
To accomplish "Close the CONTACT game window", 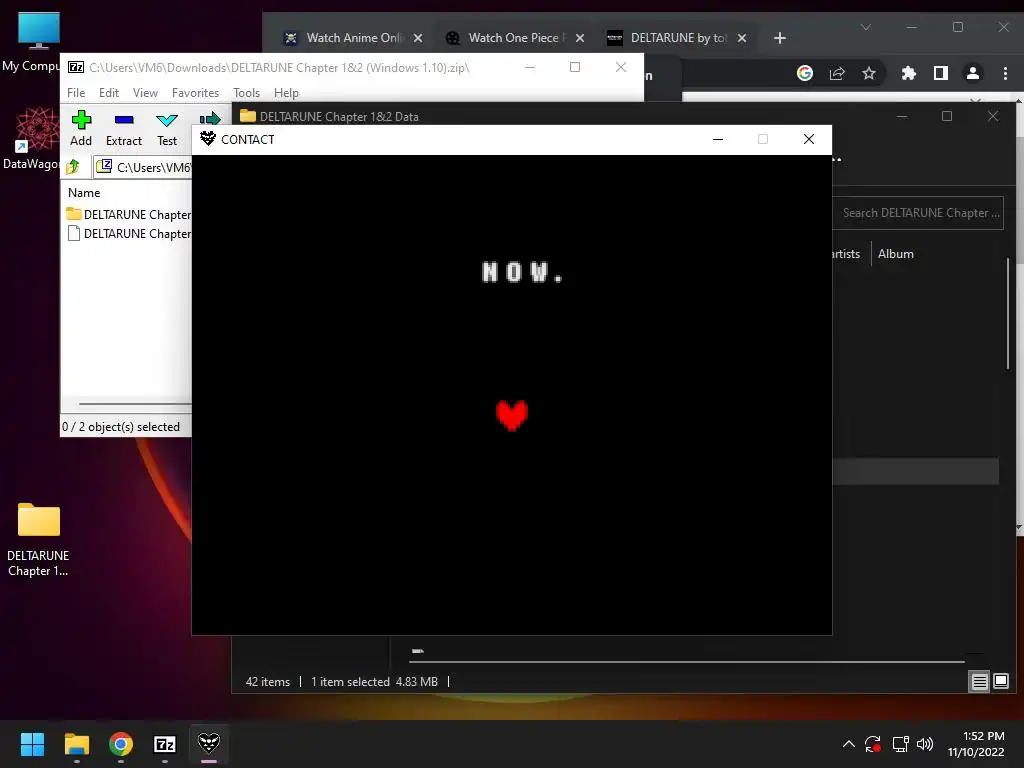I will pyautogui.click(x=808, y=139).
